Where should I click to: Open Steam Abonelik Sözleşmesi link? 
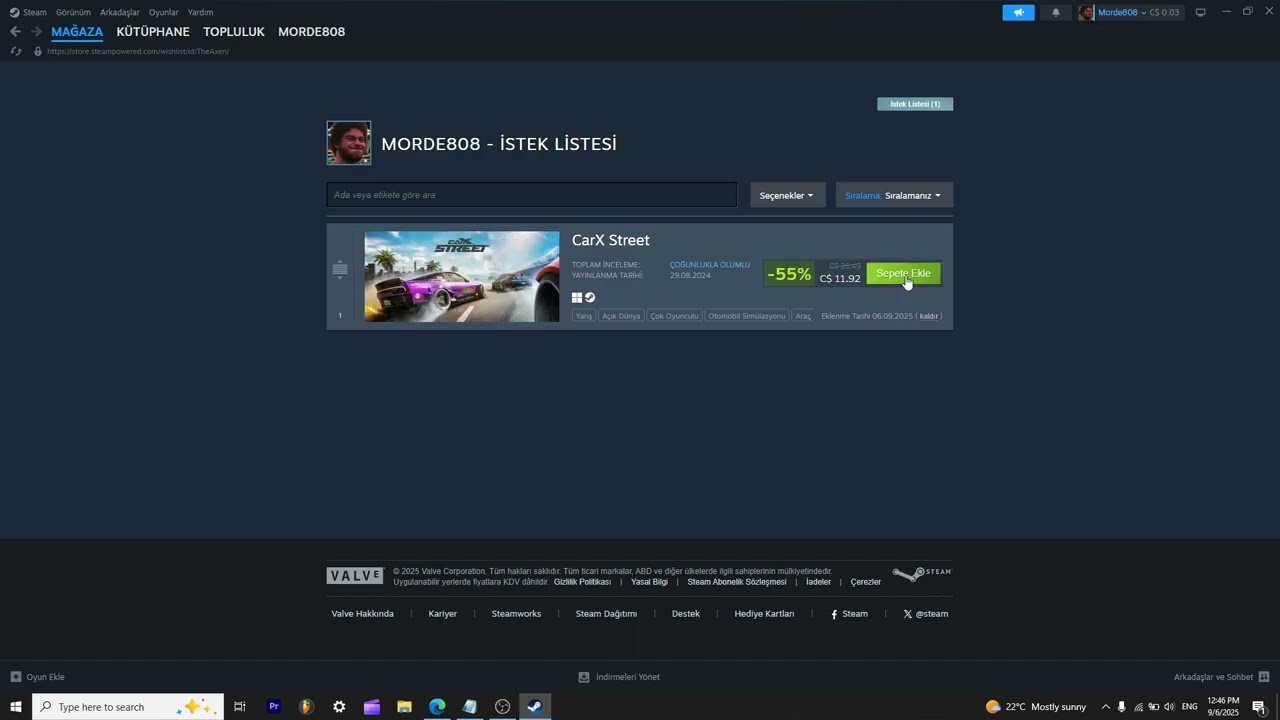point(737,582)
